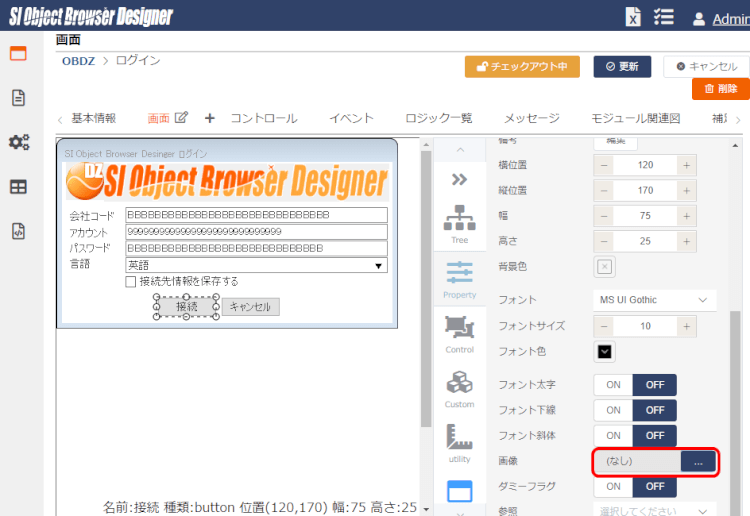Open the フォント MS UI Gothic dropdown
Screen dimensions: 750x516
tap(655, 300)
